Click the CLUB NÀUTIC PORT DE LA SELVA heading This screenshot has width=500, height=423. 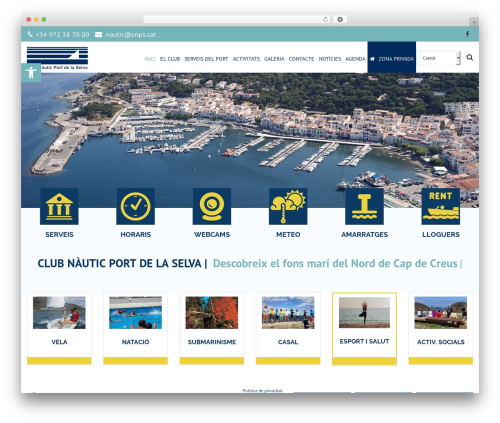[119, 263]
